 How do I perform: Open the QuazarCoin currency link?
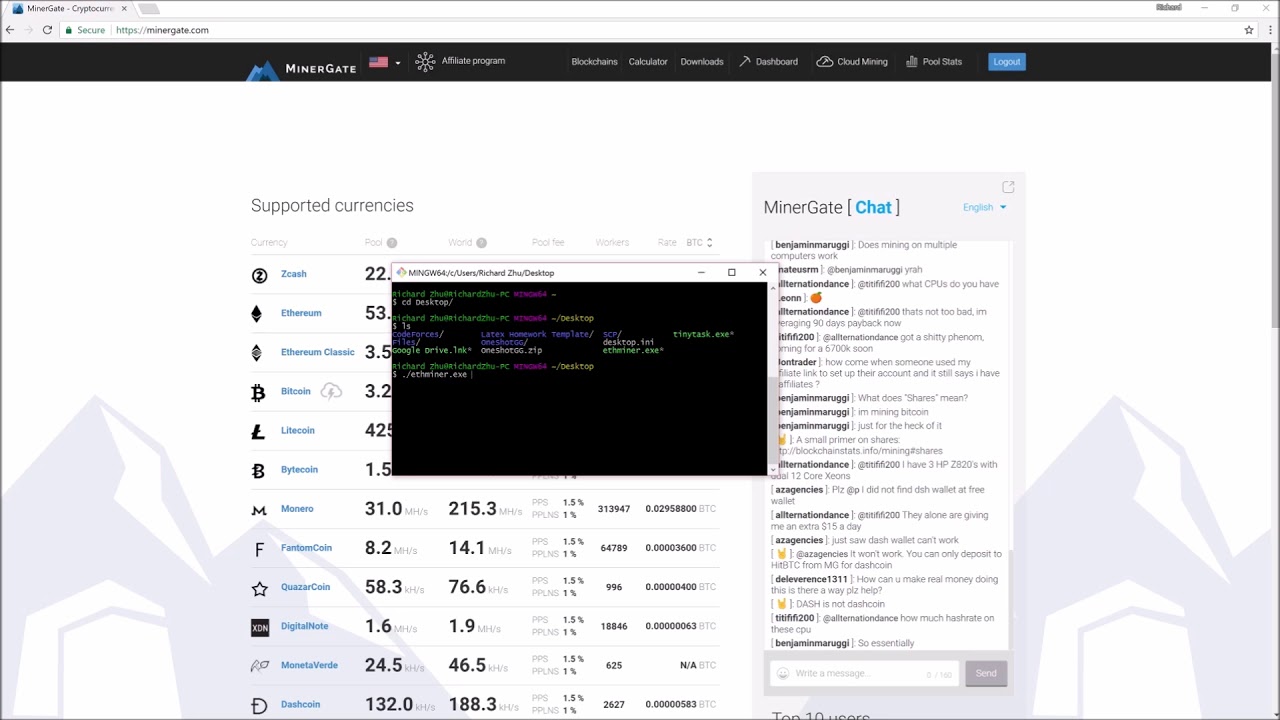click(x=305, y=586)
